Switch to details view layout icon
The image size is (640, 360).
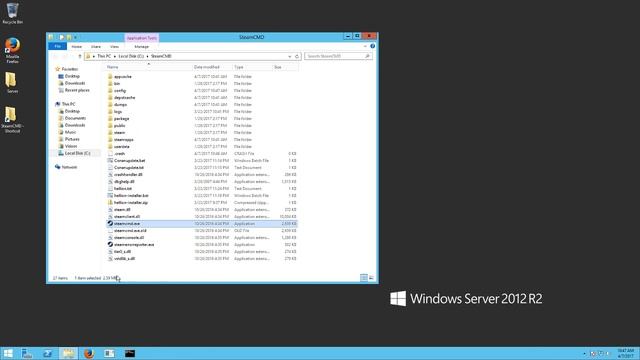(364, 278)
